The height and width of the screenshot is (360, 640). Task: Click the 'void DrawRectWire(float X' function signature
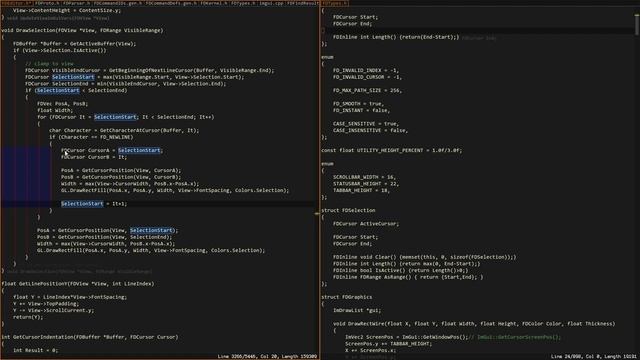click(474, 324)
